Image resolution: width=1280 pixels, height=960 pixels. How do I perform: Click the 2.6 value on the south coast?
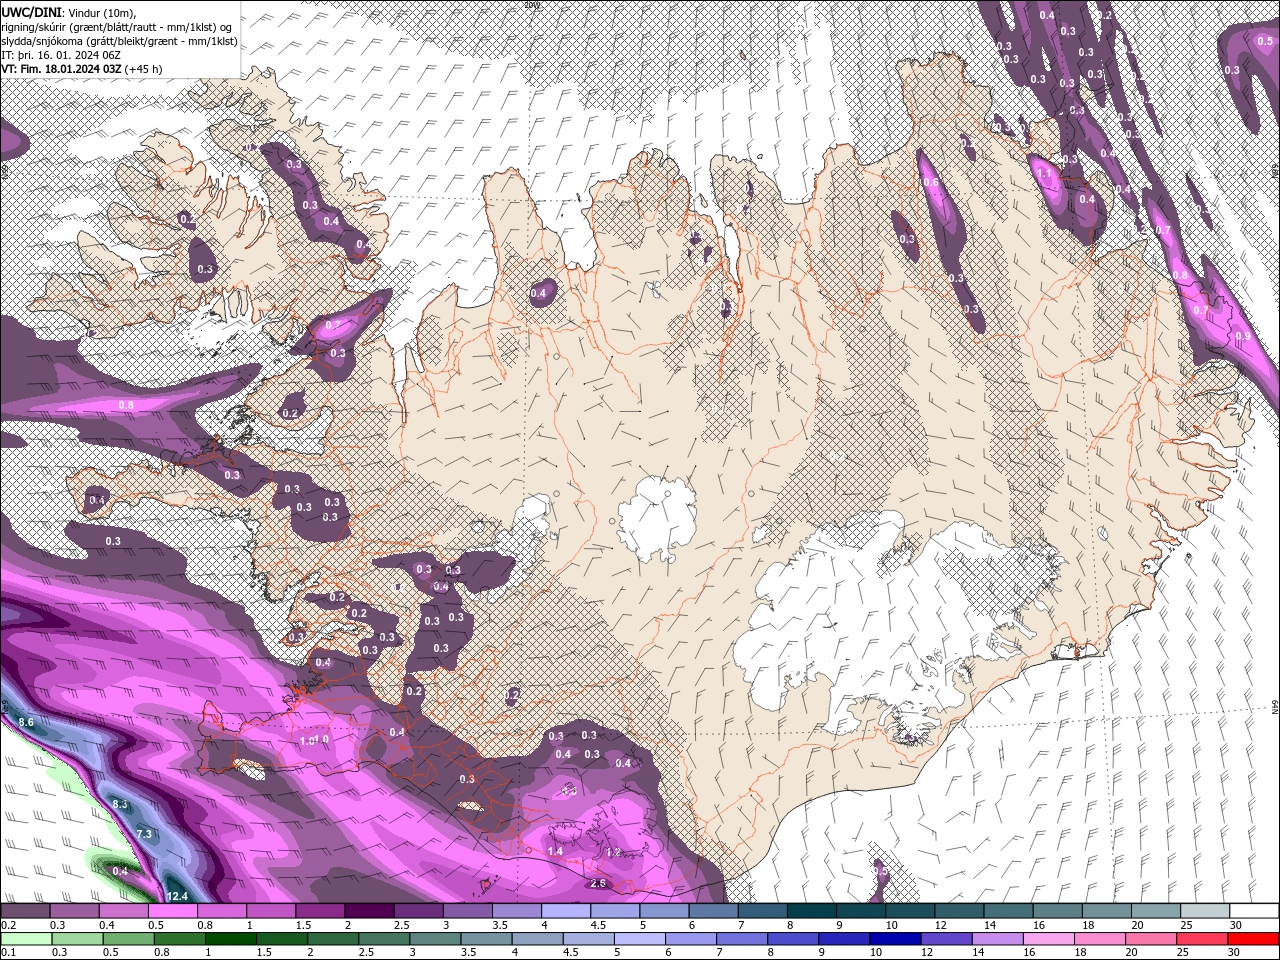[598, 884]
